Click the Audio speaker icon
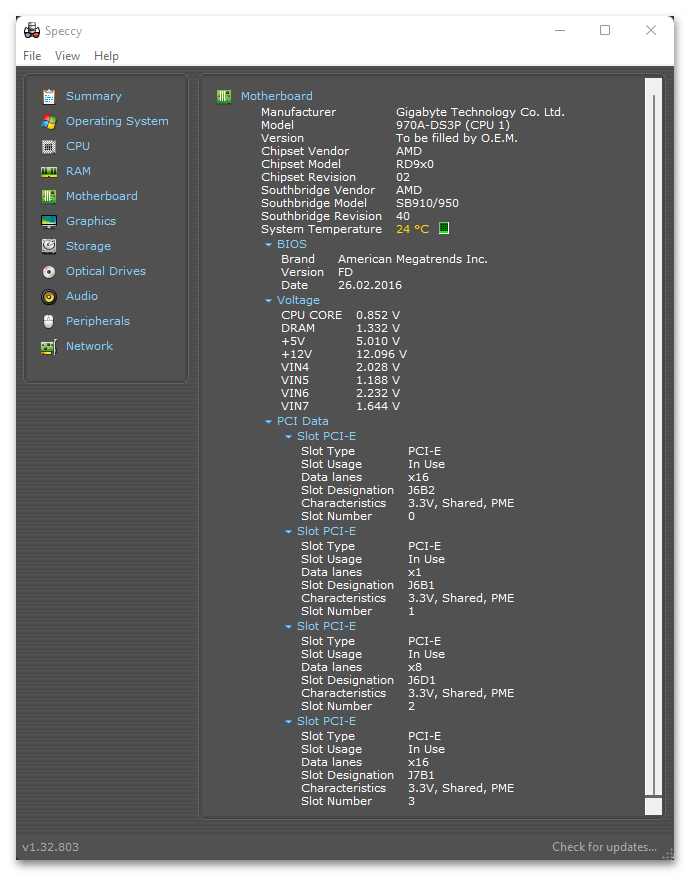Image resolution: width=690 pixels, height=876 pixels. 49,297
